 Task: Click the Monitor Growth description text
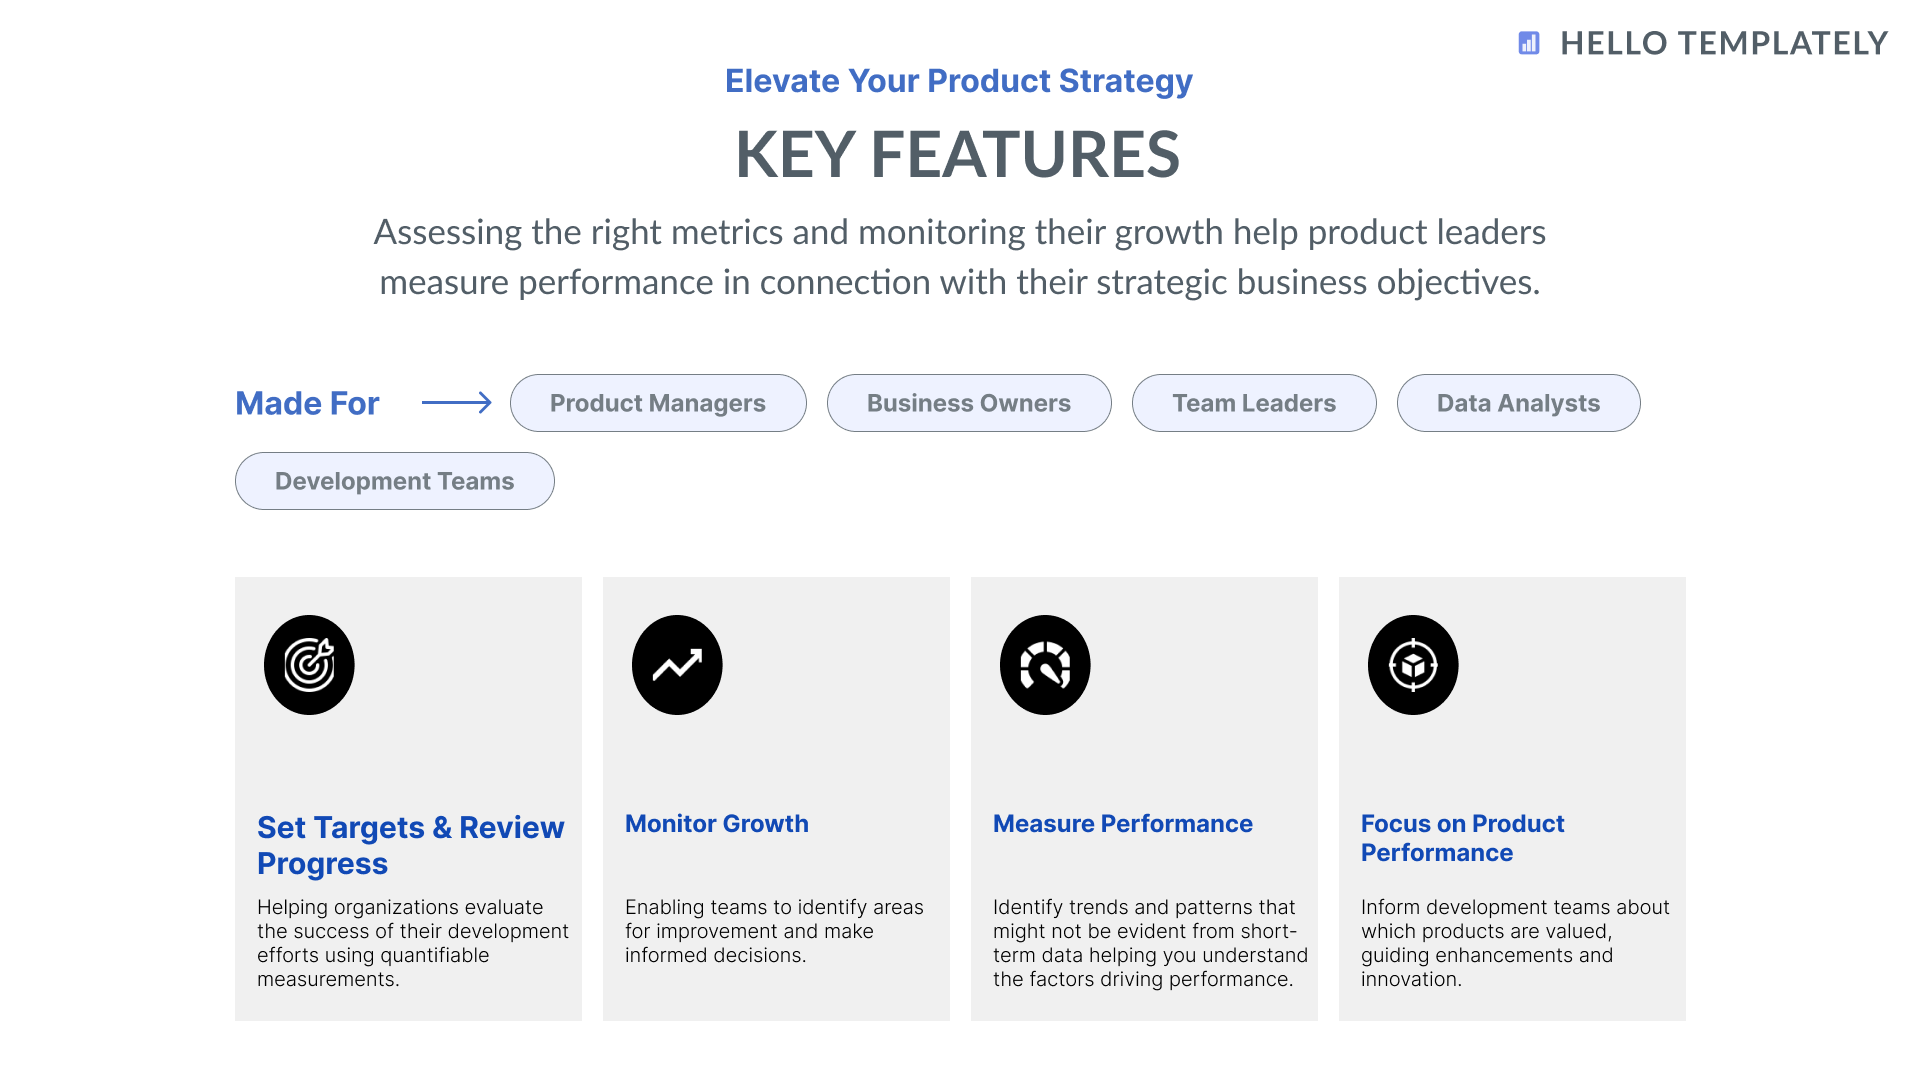coord(773,931)
